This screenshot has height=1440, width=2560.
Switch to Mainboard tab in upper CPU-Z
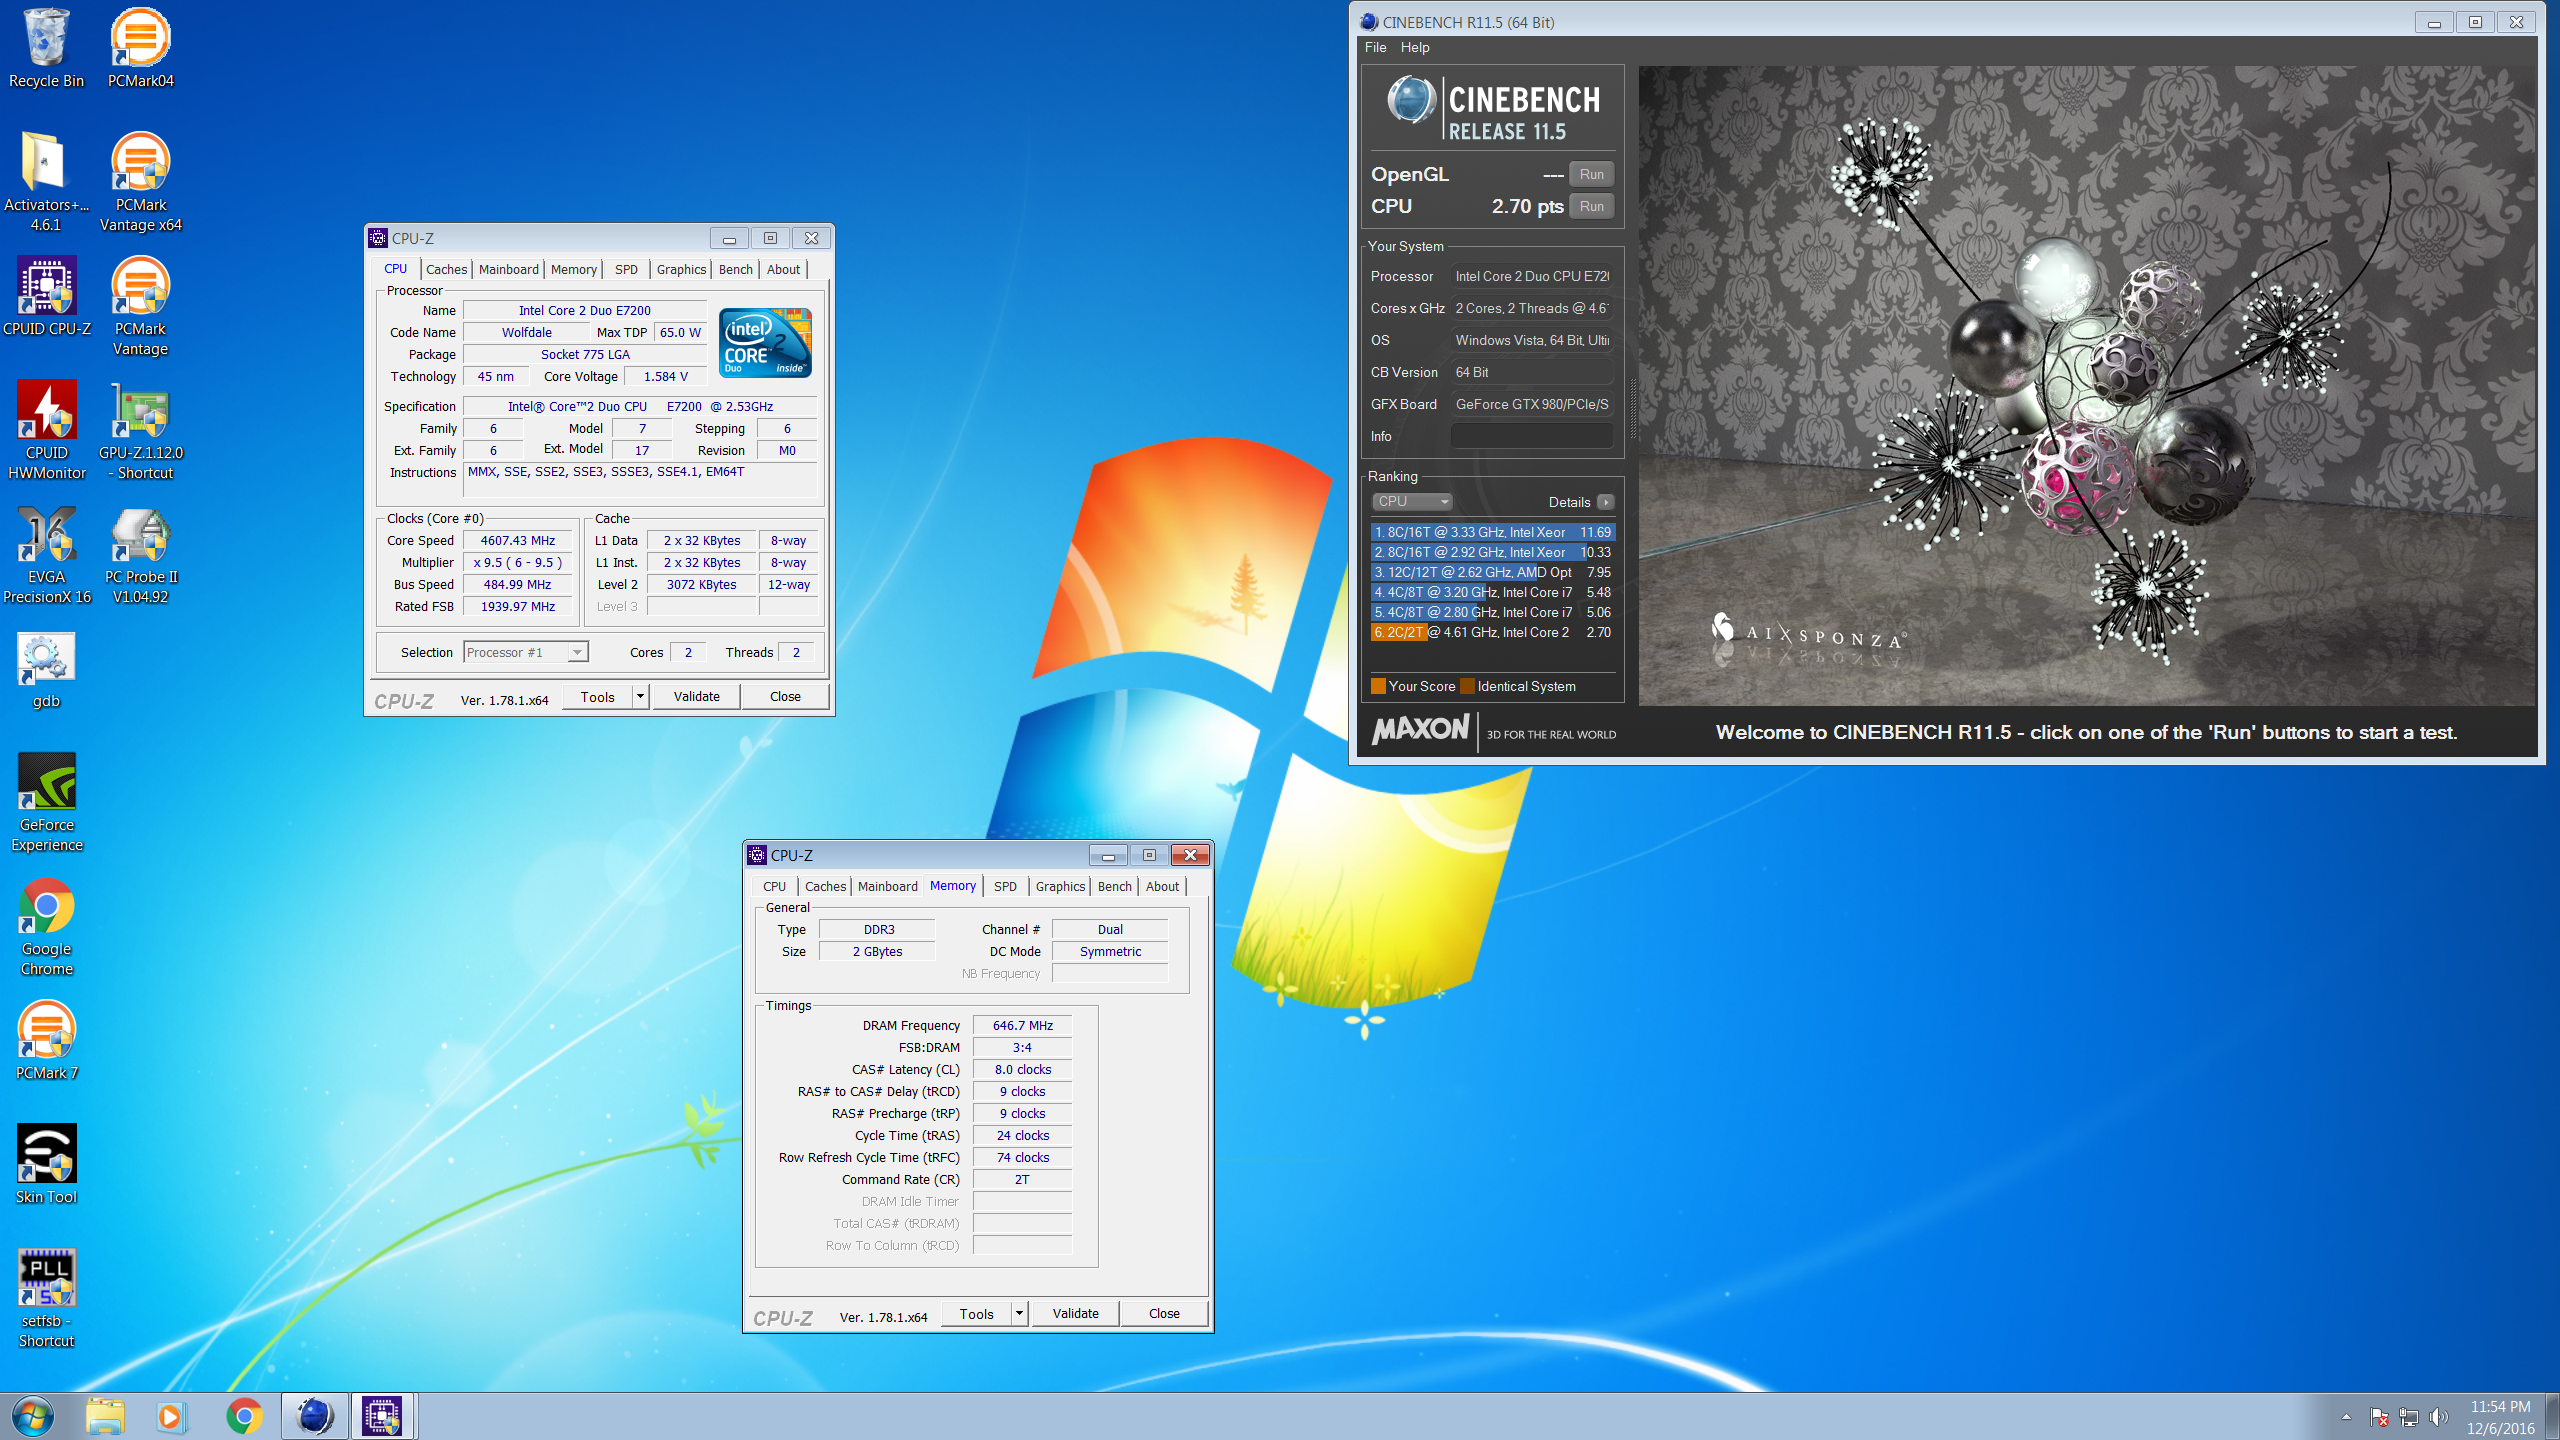[x=508, y=269]
